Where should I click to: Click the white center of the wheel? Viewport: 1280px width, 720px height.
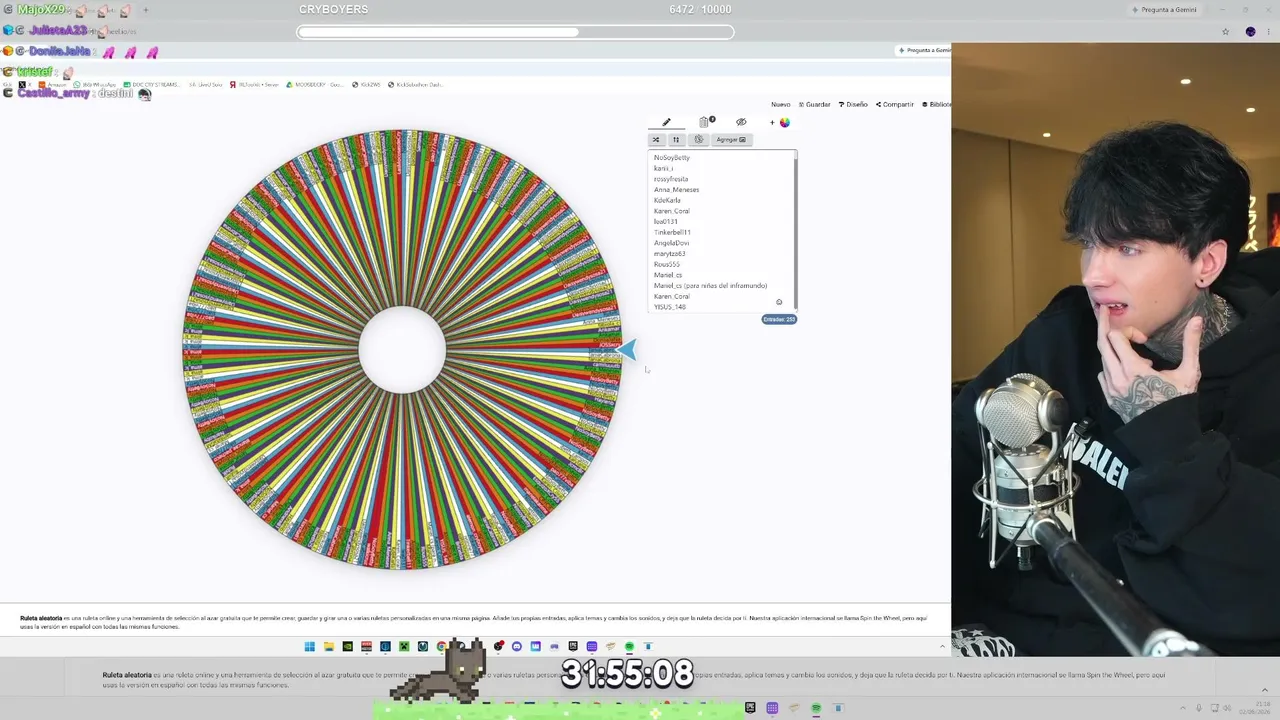[402, 349]
